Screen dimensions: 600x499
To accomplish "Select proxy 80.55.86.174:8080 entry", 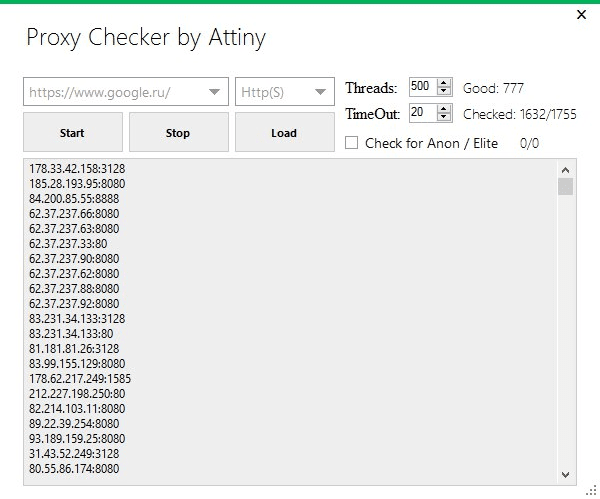I will [74, 469].
